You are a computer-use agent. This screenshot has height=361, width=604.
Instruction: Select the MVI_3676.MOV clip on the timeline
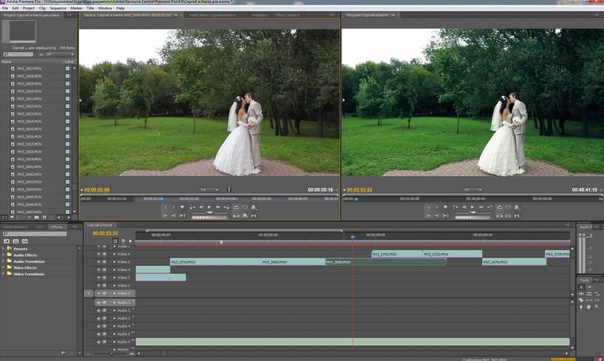point(514,262)
